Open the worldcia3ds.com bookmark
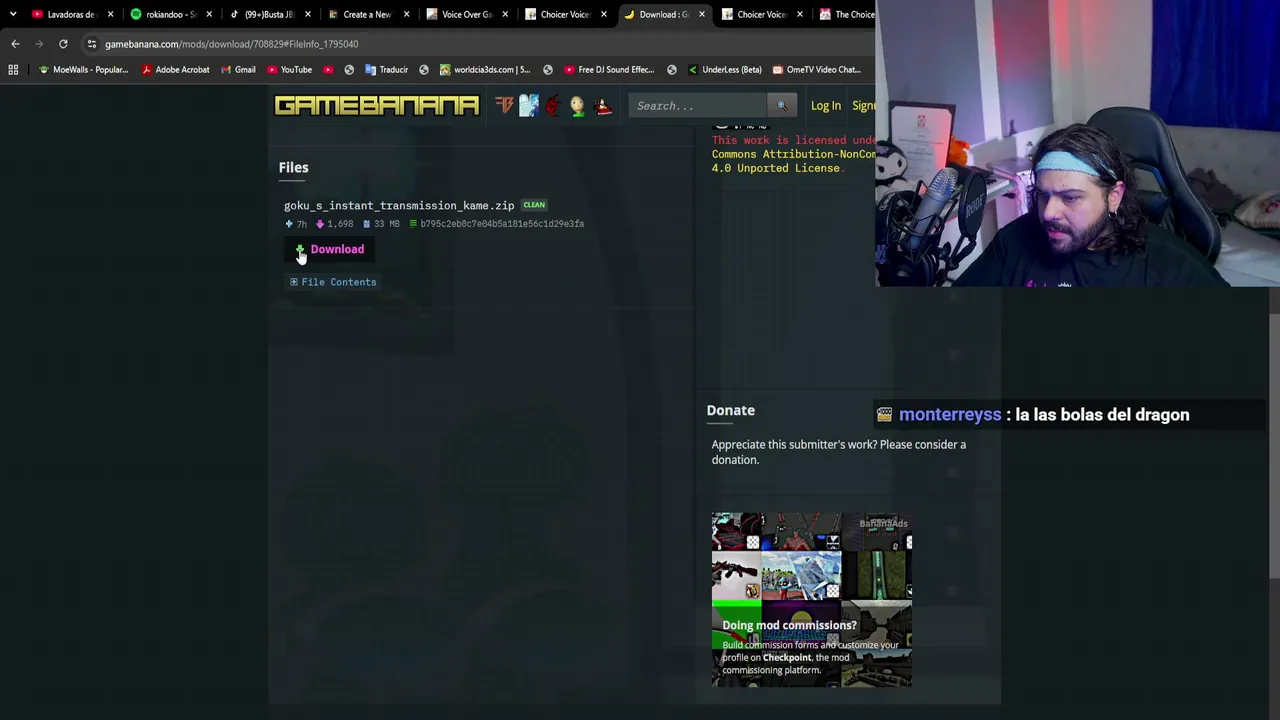 pyautogui.click(x=485, y=70)
